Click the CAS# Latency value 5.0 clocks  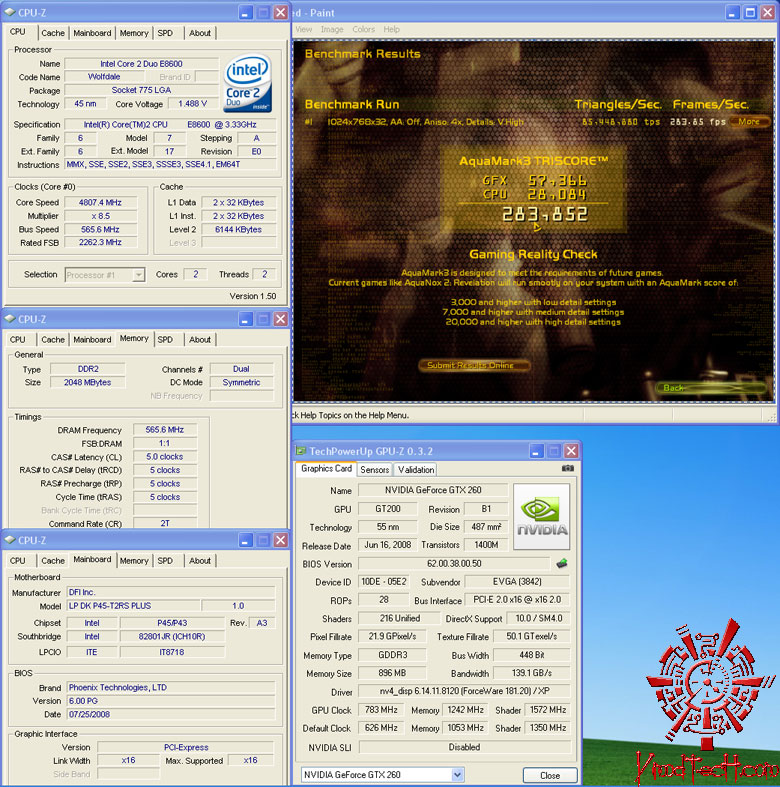[165, 457]
